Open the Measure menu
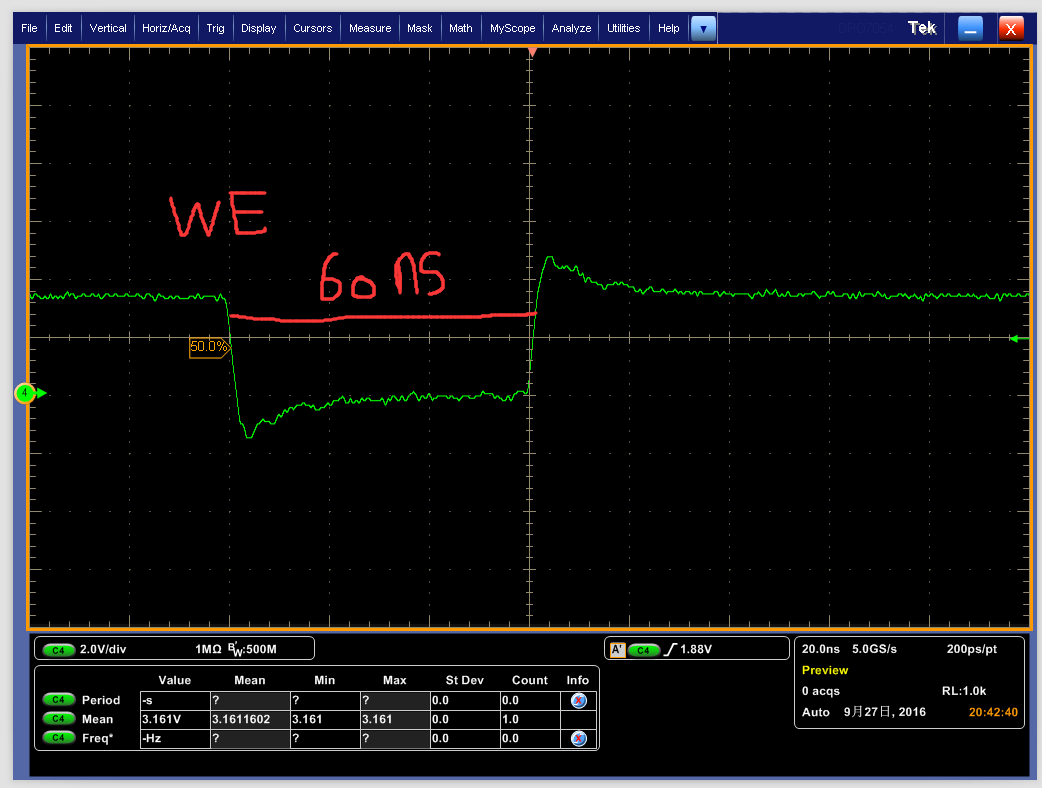1042x788 pixels. coord(370,28)
